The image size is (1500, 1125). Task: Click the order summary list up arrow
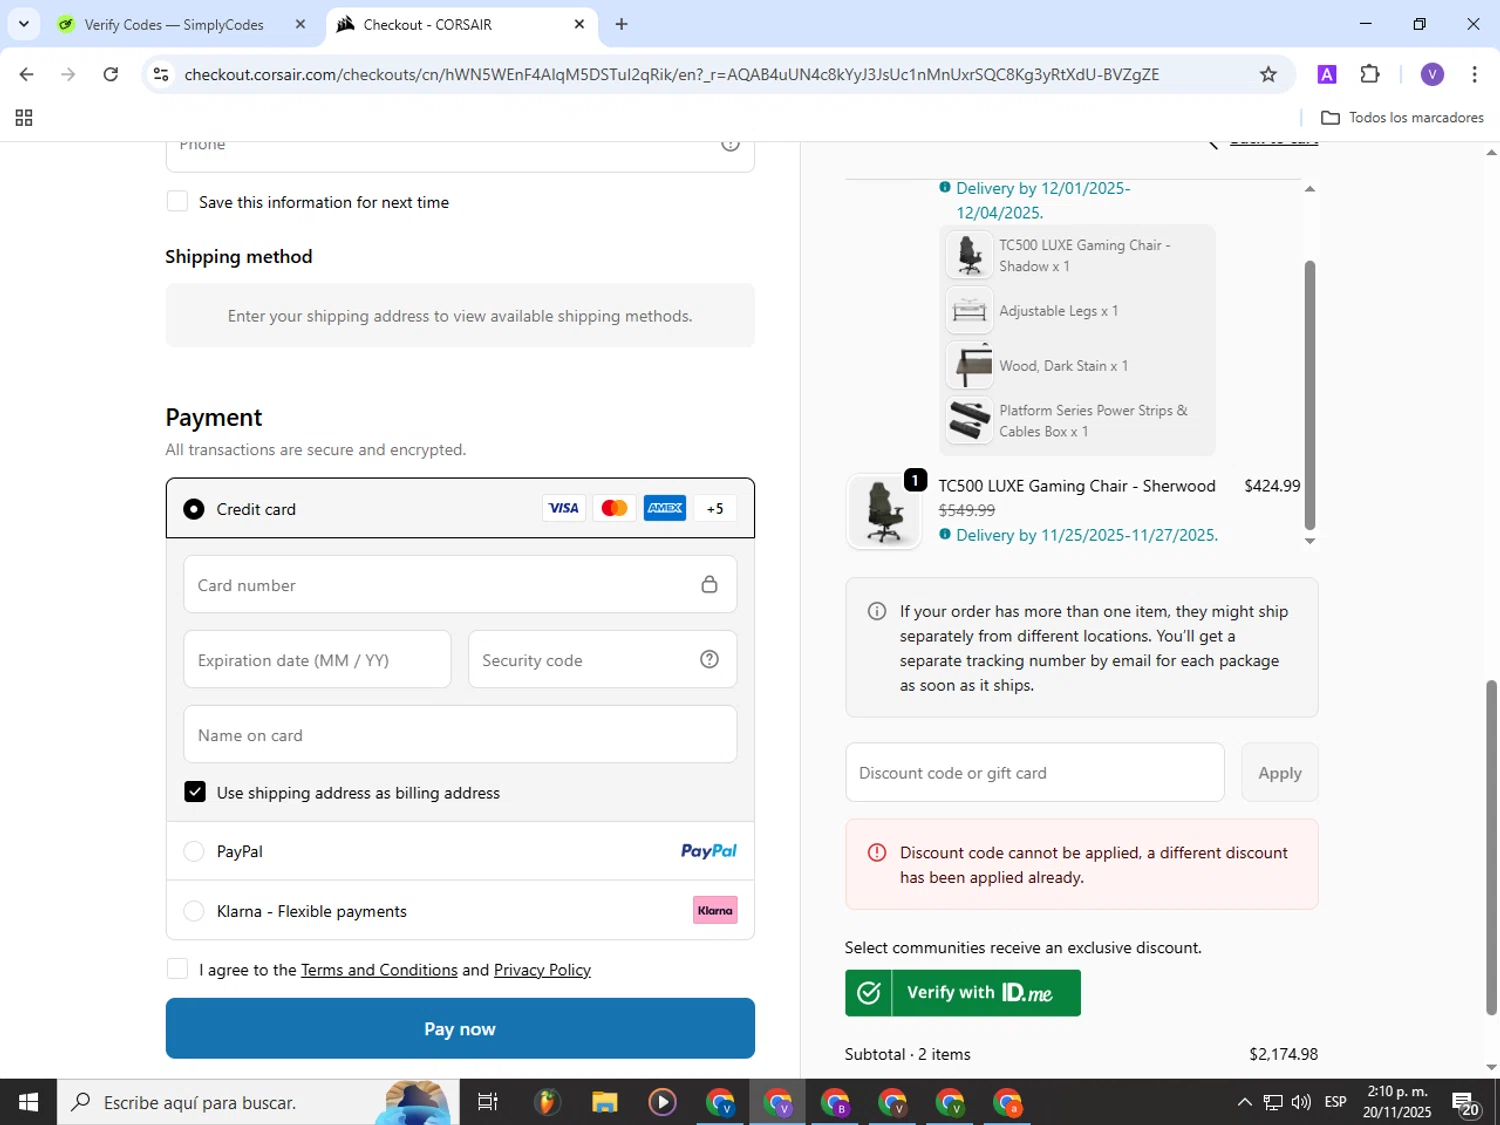coord(1309,189)
